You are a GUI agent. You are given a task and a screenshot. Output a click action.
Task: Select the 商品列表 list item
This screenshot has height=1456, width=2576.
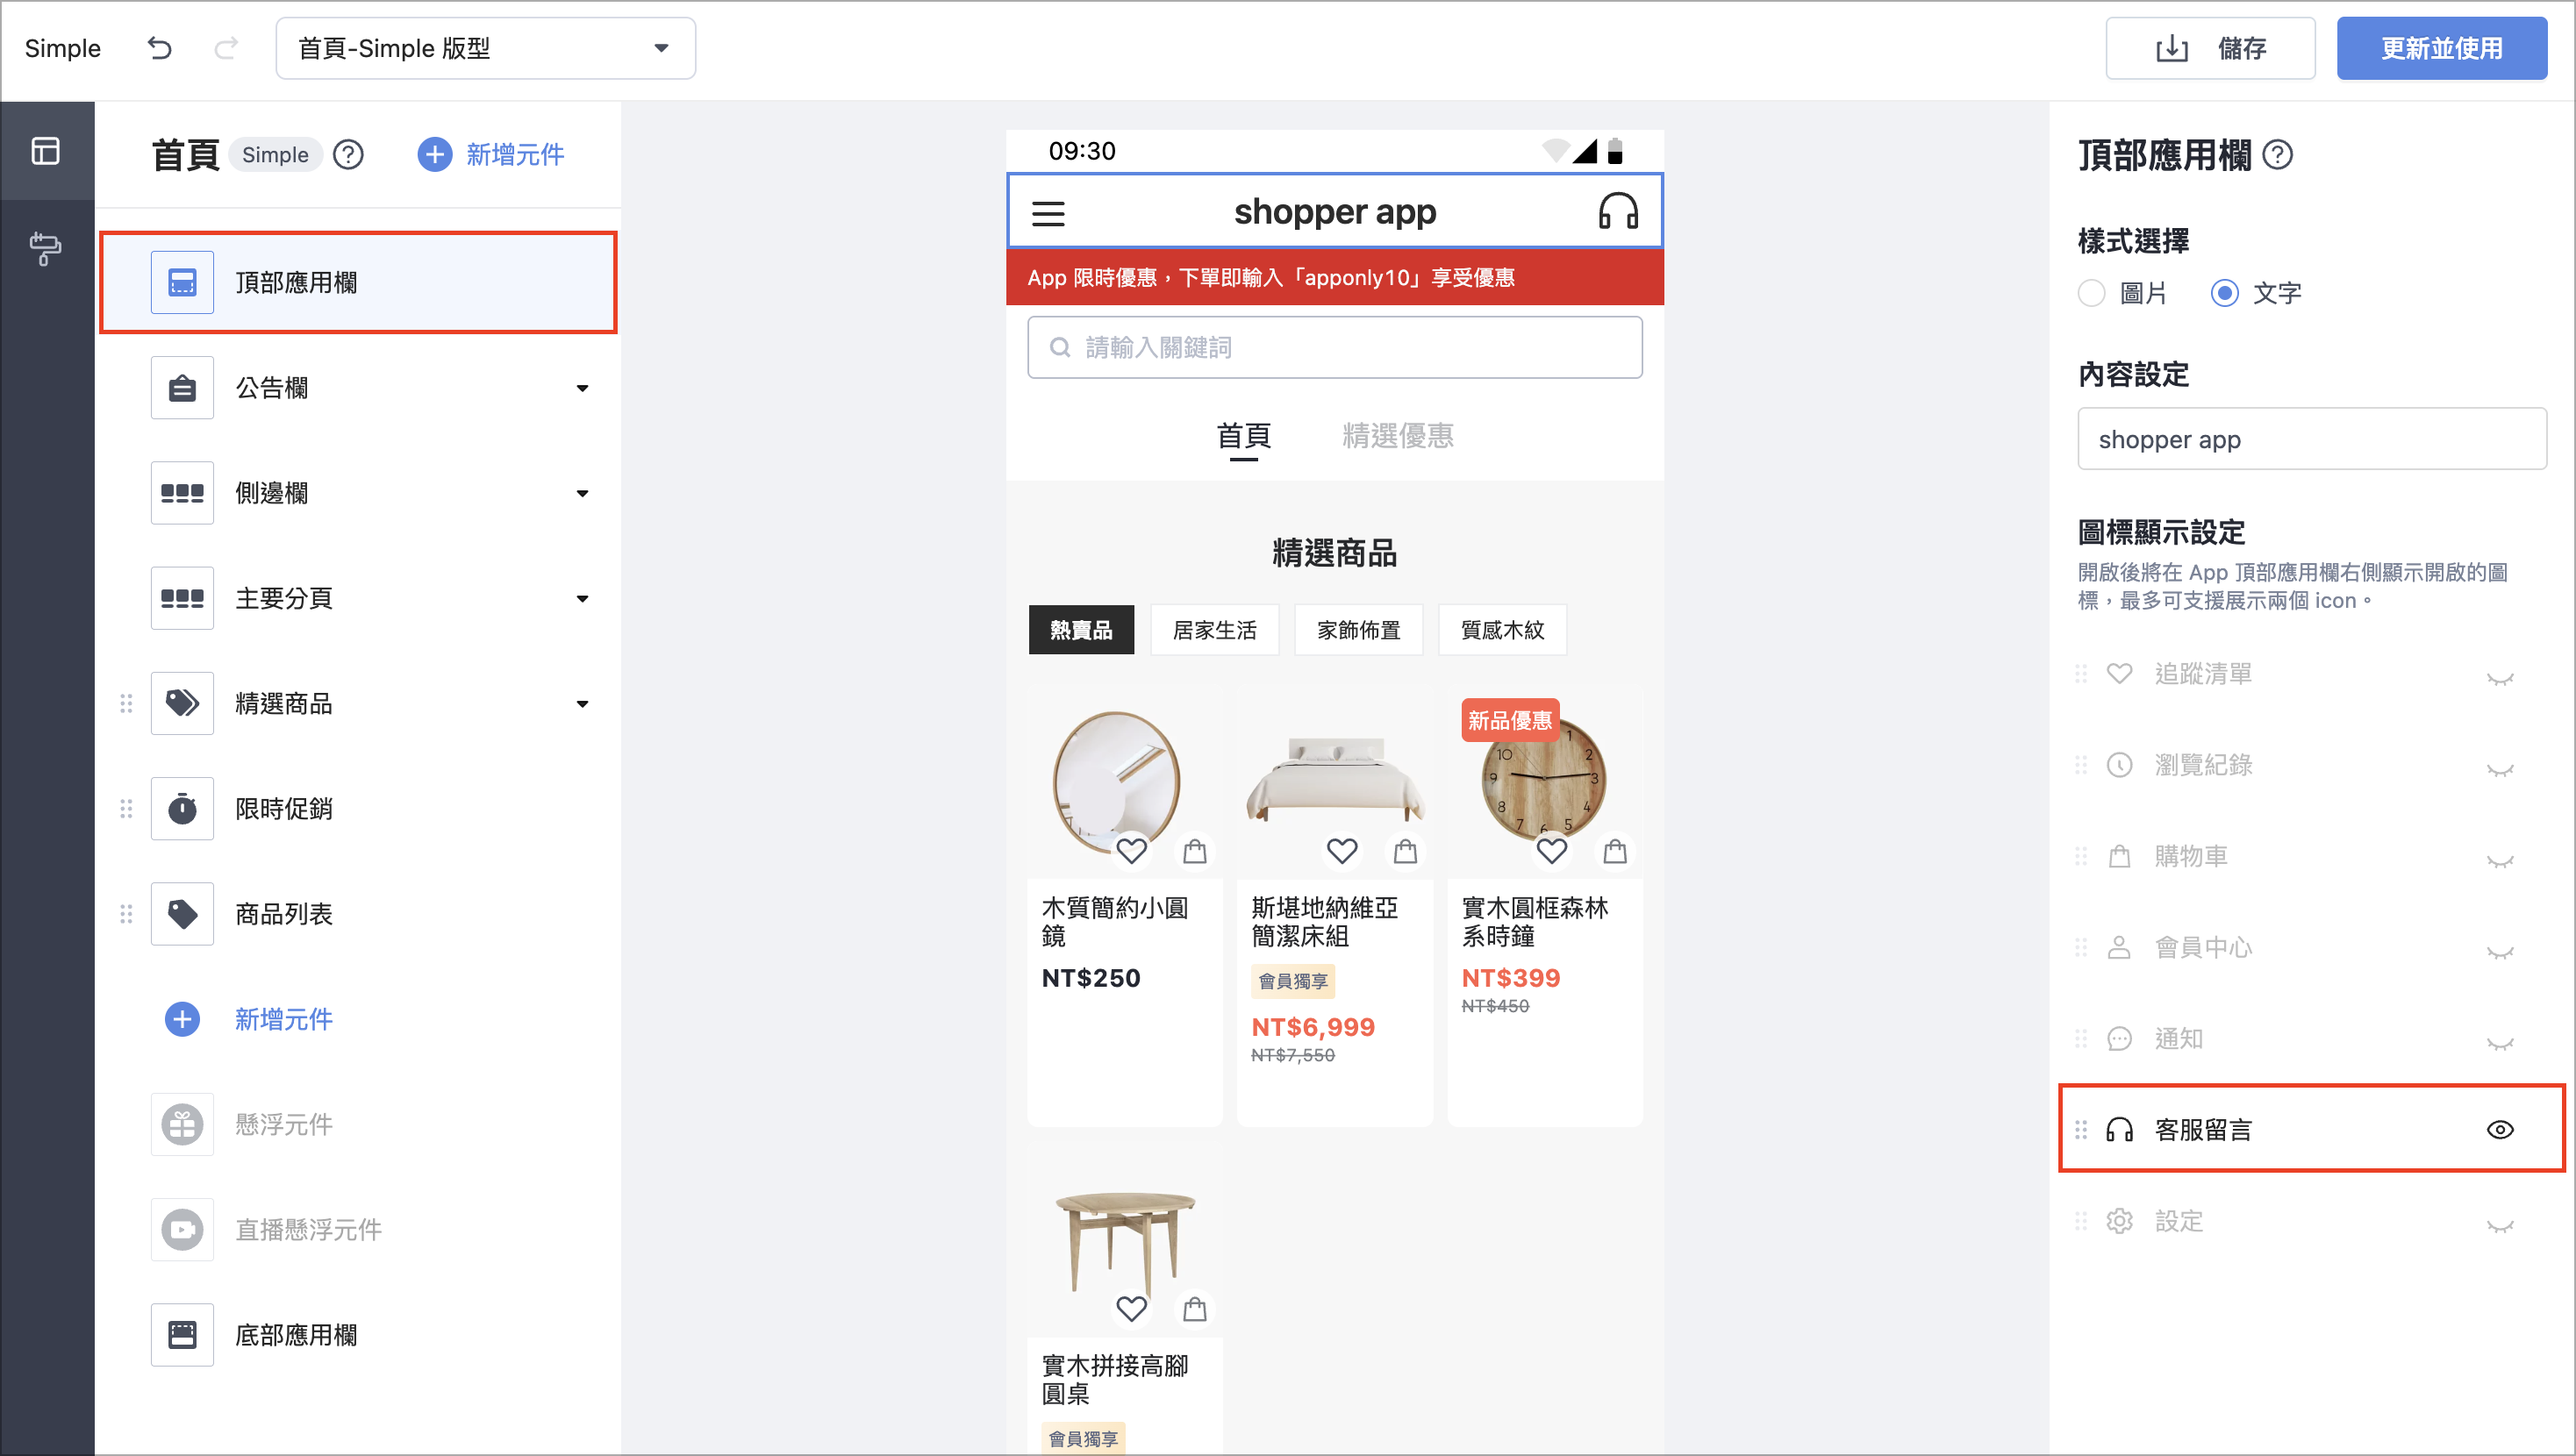click(358, 914)
